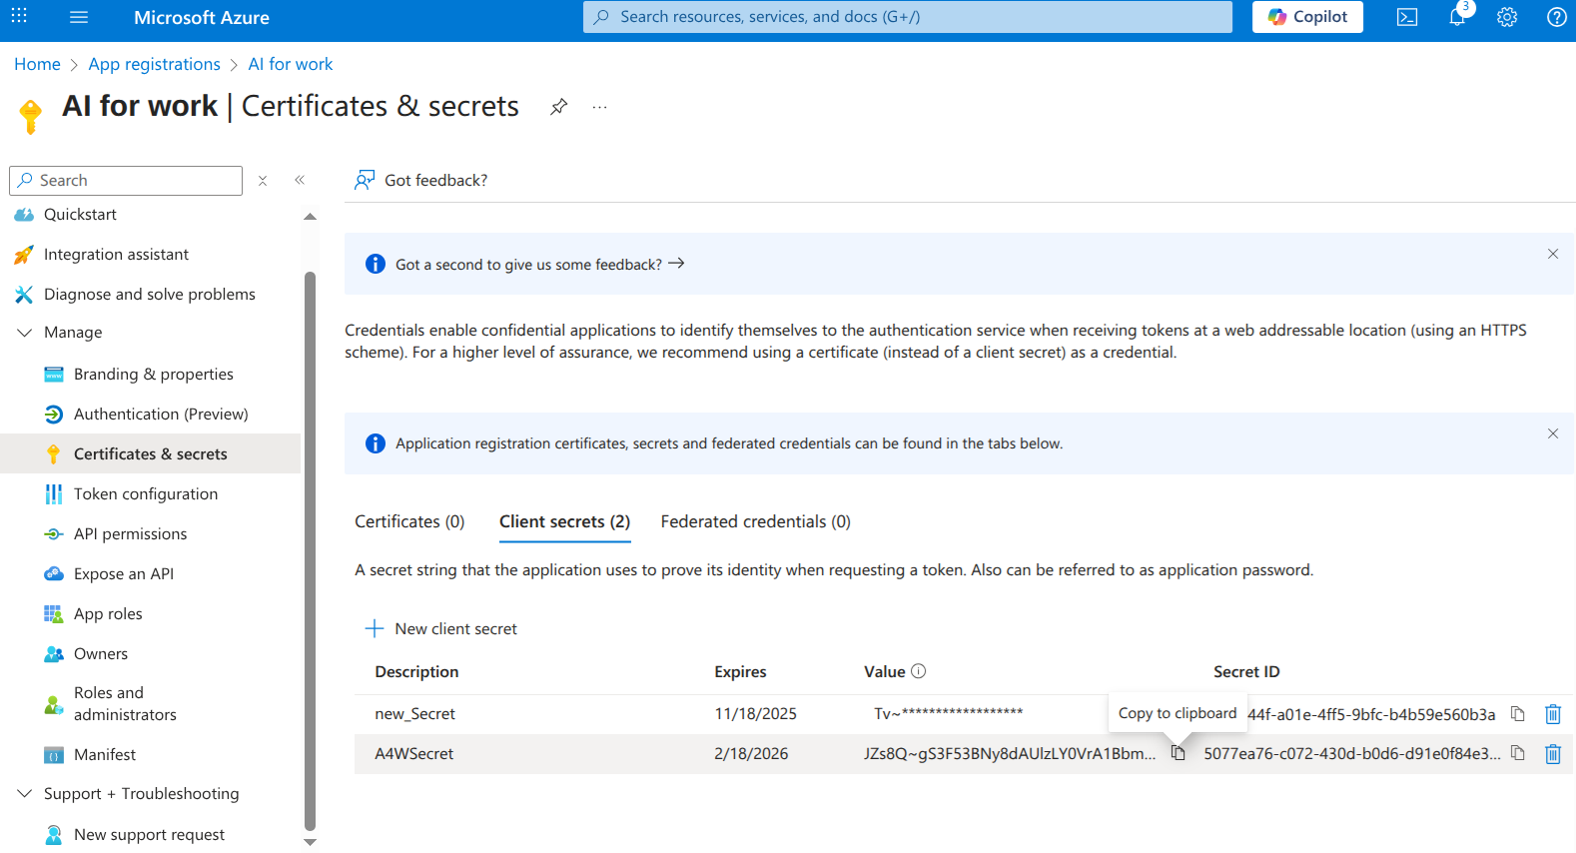
Task: Click the sidebar scrollbar thumb
Action: point(310,550)
